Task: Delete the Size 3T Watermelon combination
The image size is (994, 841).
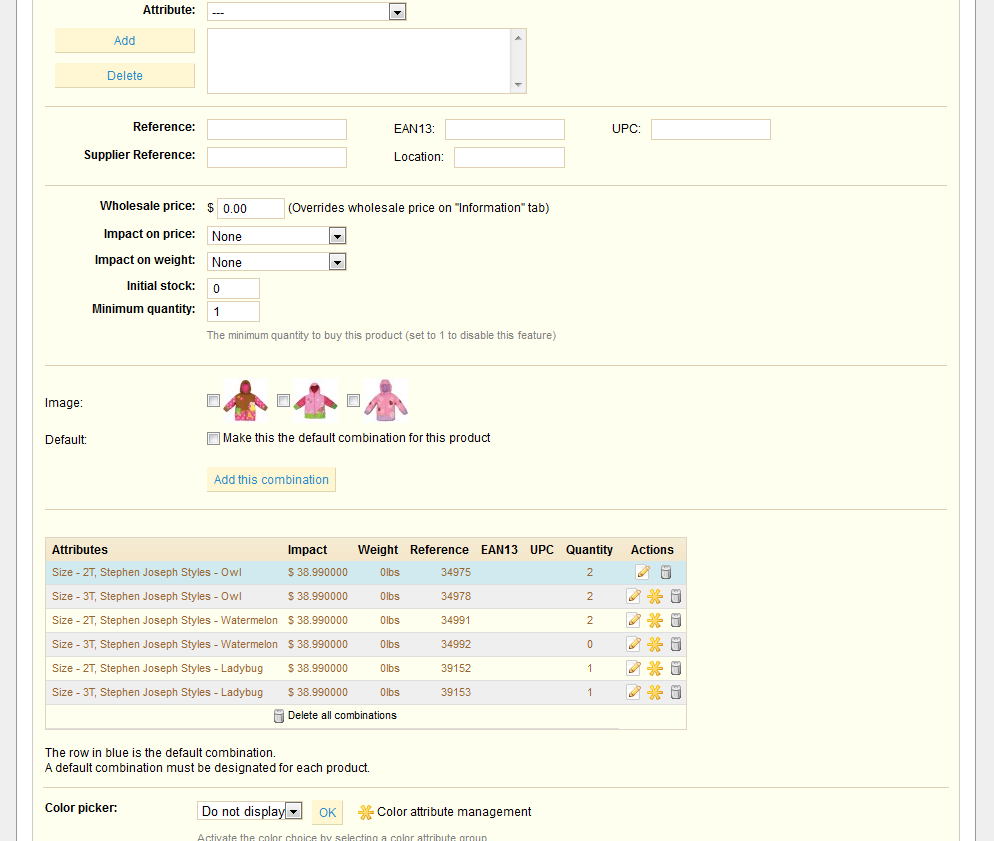Action: point(676,645)
